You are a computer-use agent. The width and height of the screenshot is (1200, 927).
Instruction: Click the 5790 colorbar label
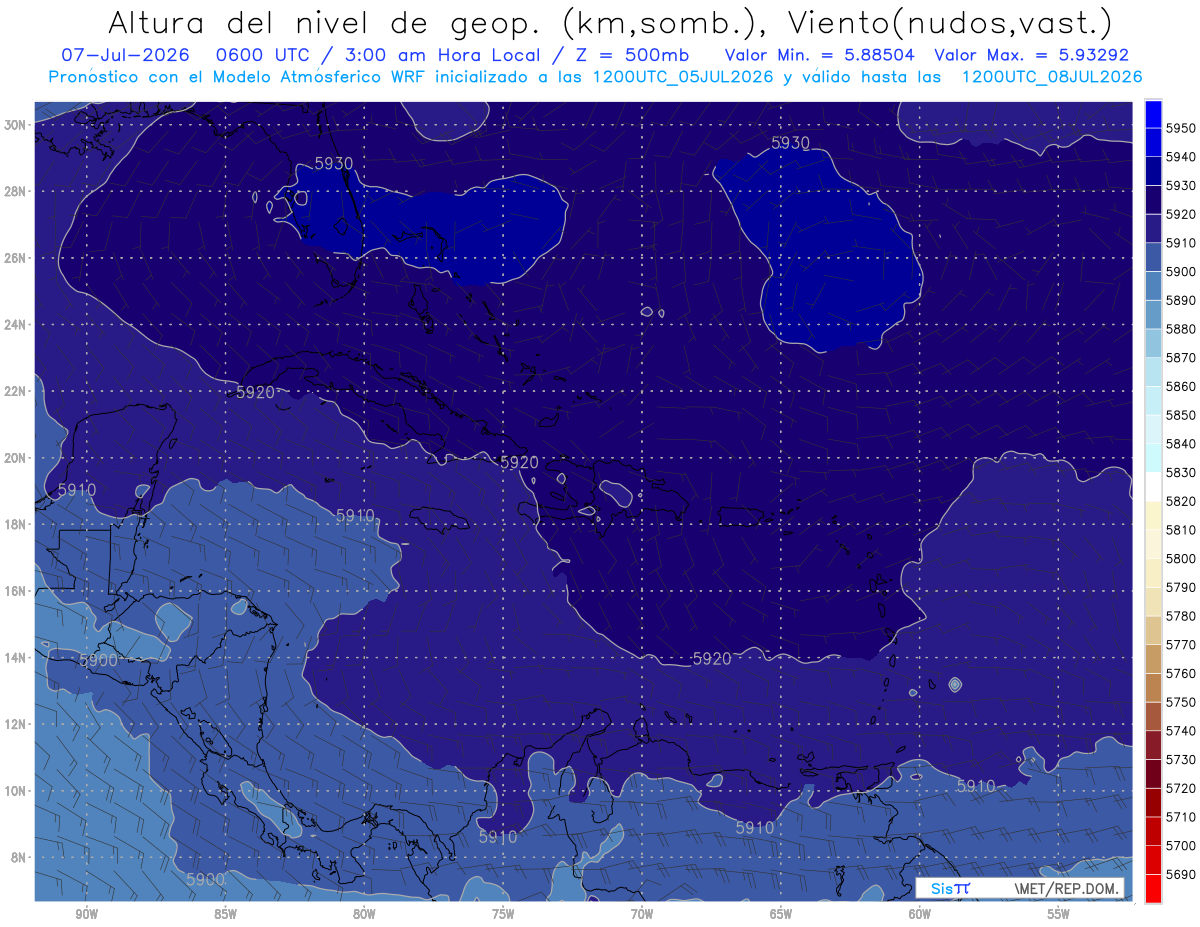point(1180,587)
